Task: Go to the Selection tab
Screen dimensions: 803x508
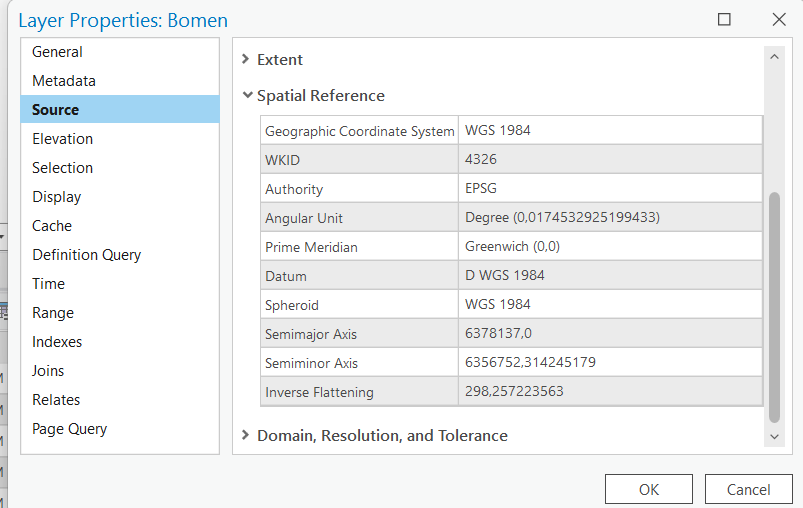Action: point(62,168)
